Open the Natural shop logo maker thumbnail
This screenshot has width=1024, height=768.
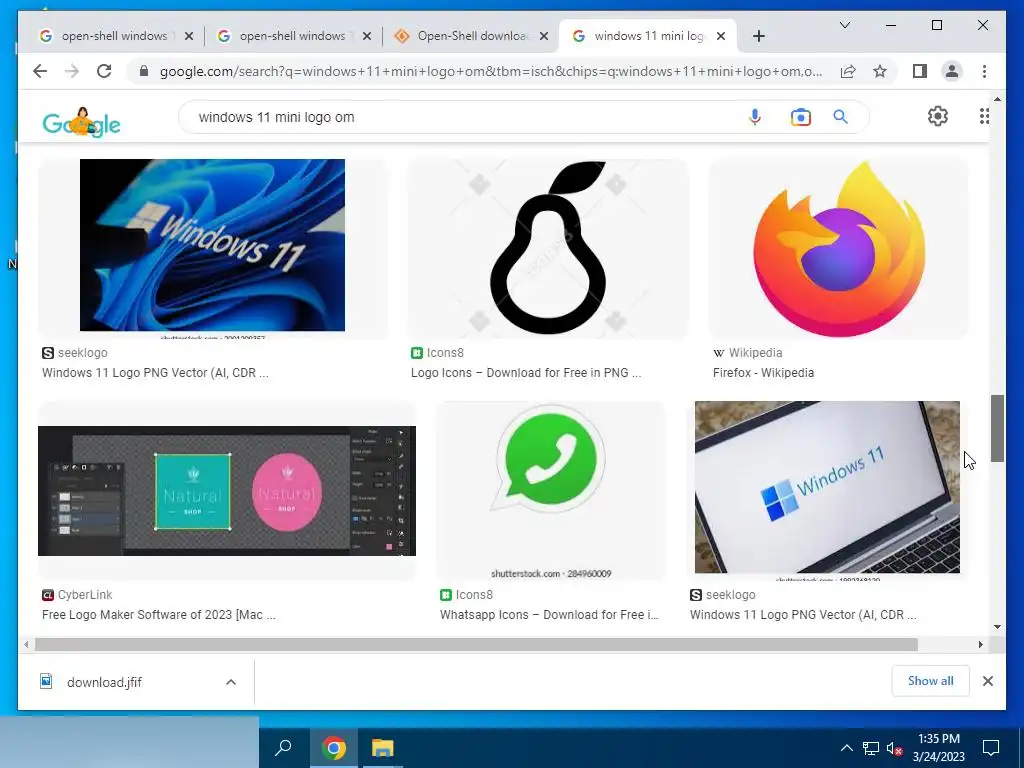click(227, 490)
